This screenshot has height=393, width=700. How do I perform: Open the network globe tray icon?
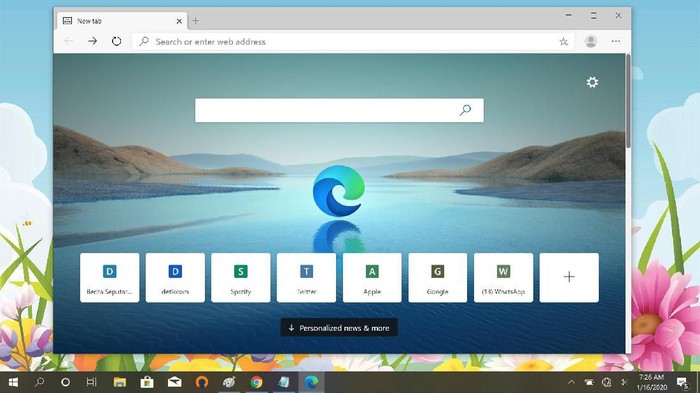click(606, 382)
